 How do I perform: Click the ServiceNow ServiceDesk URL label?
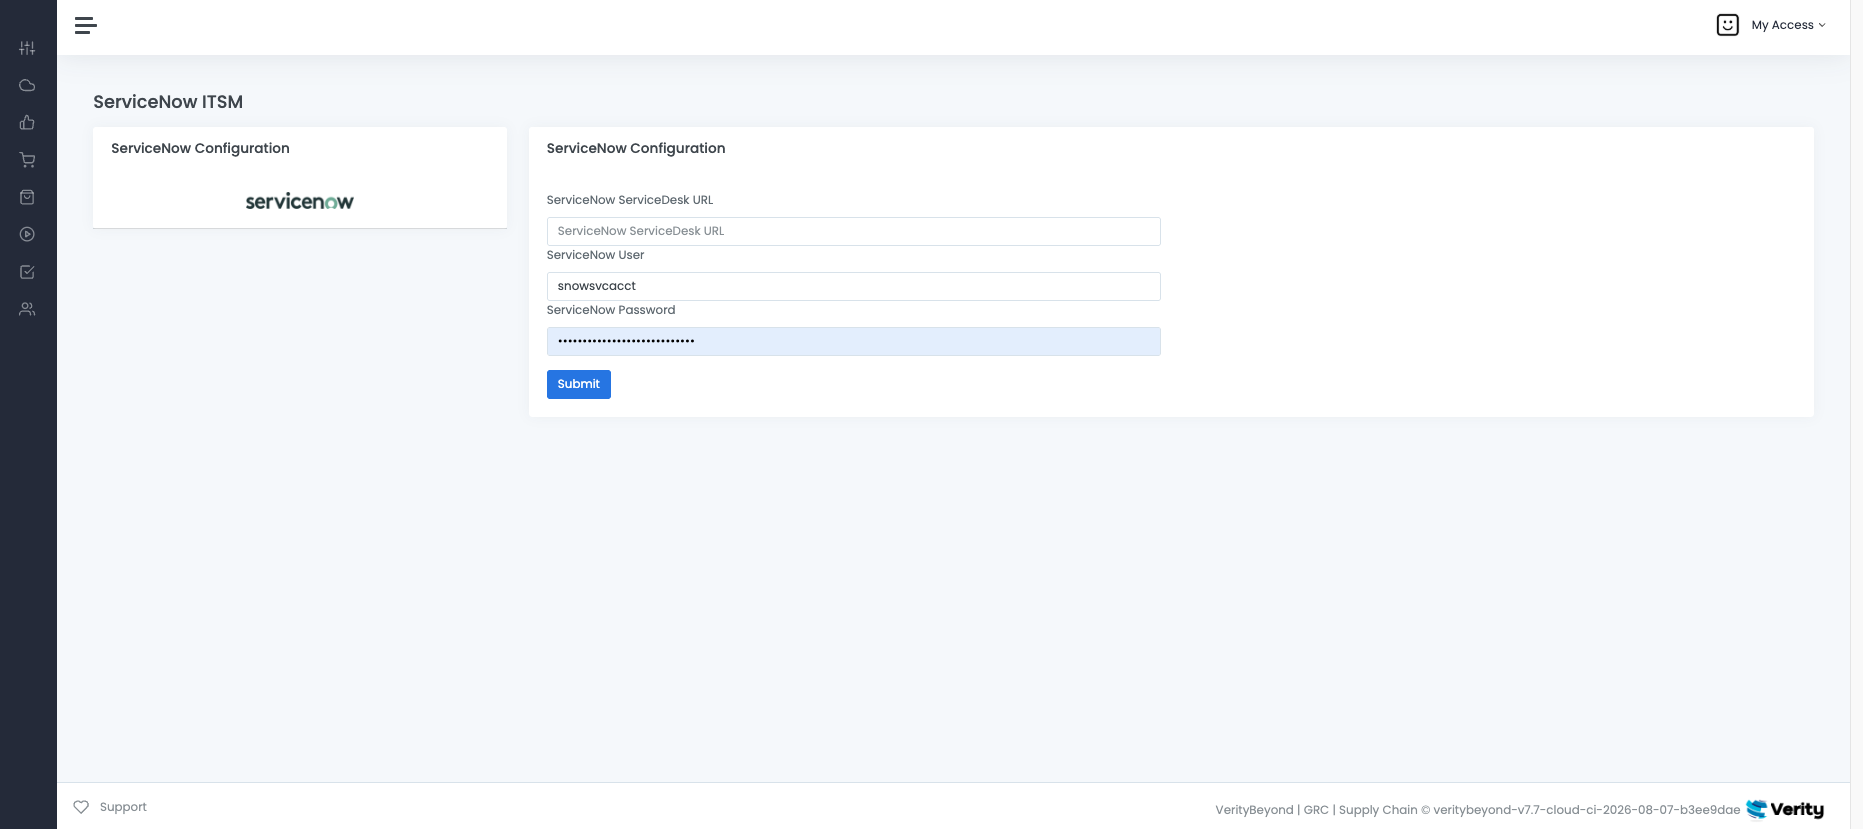click(630, 200)
